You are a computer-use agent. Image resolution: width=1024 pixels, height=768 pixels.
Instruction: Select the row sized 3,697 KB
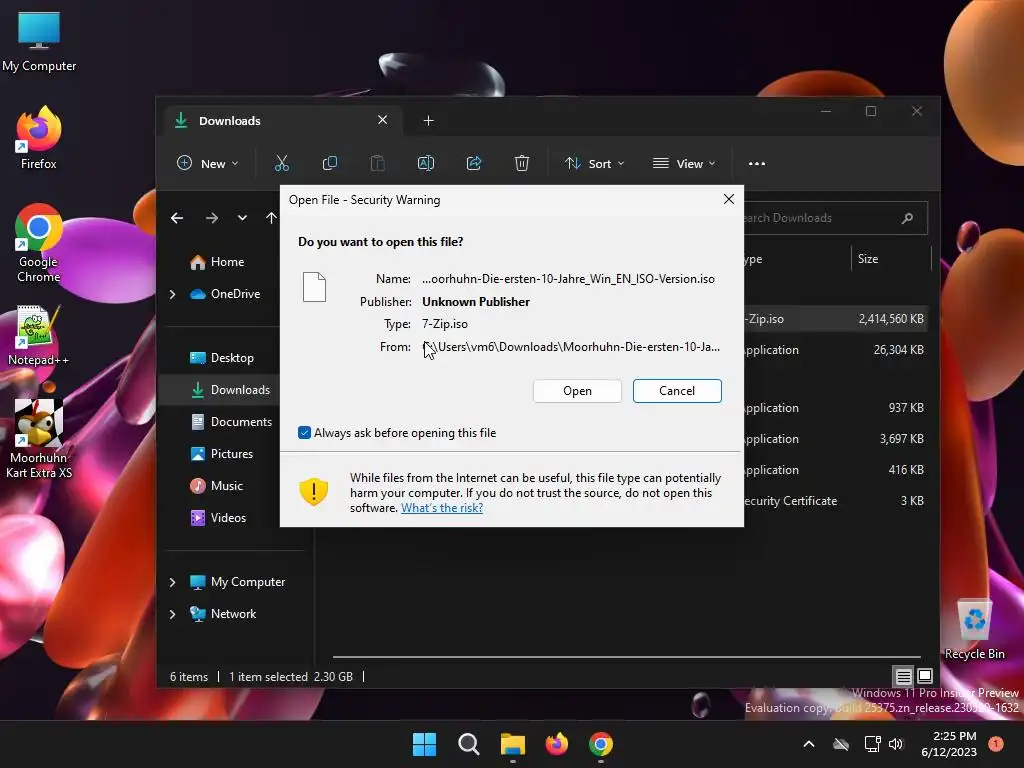pyautogui.click(x=835, y=439)
